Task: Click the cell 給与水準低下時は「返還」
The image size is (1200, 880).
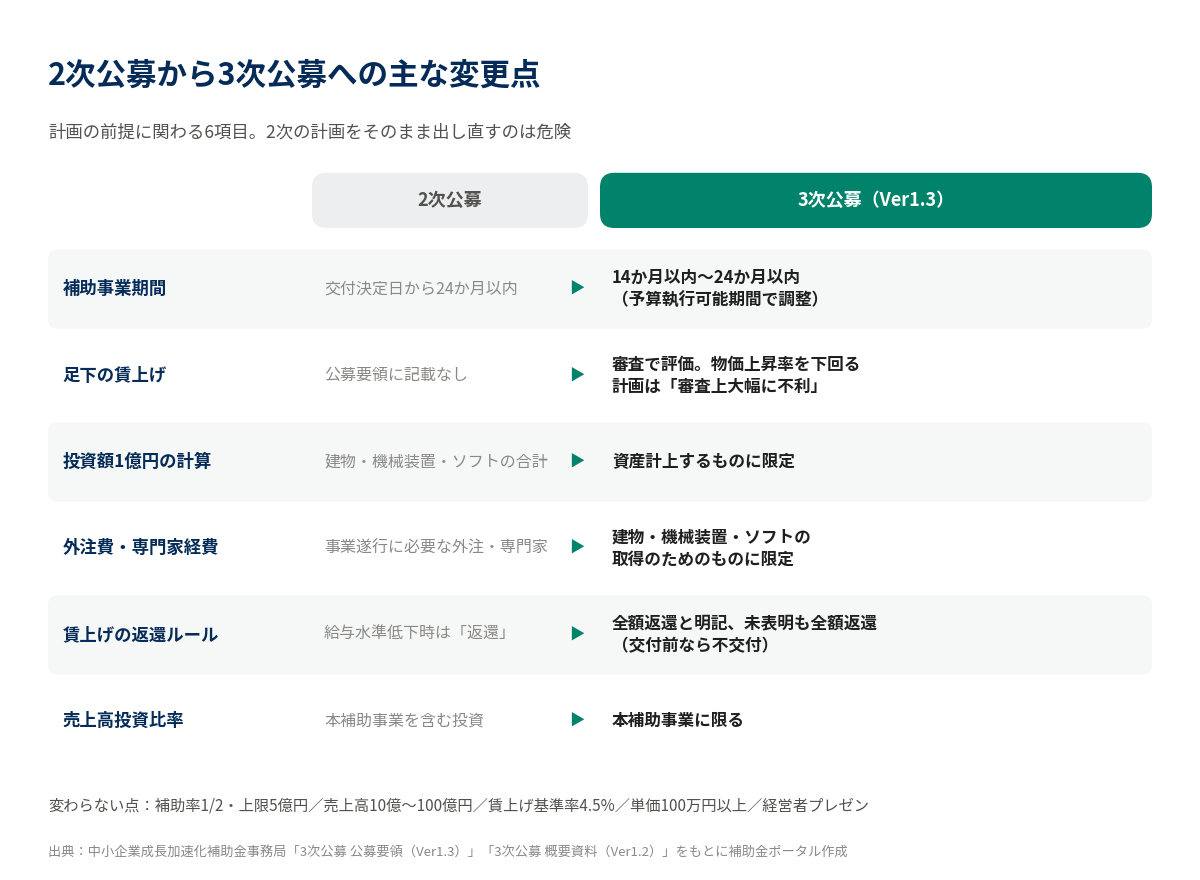Action: tap(416, 633)
